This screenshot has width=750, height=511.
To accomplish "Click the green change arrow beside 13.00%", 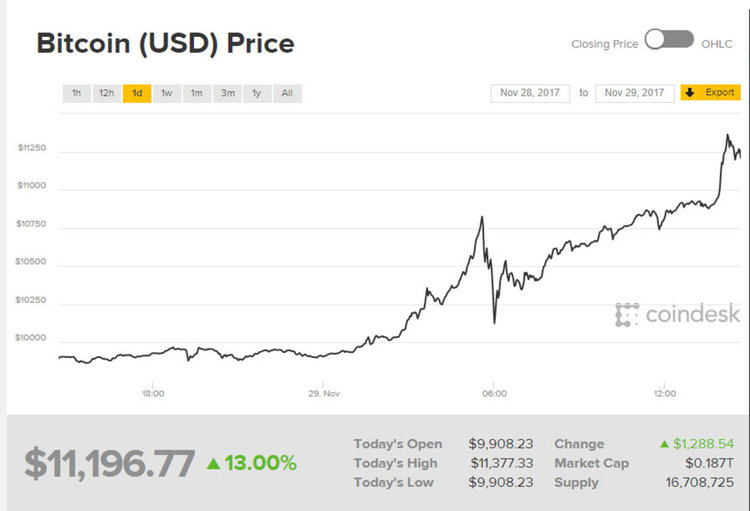I will pyautogui.click(x=213, y=463).
